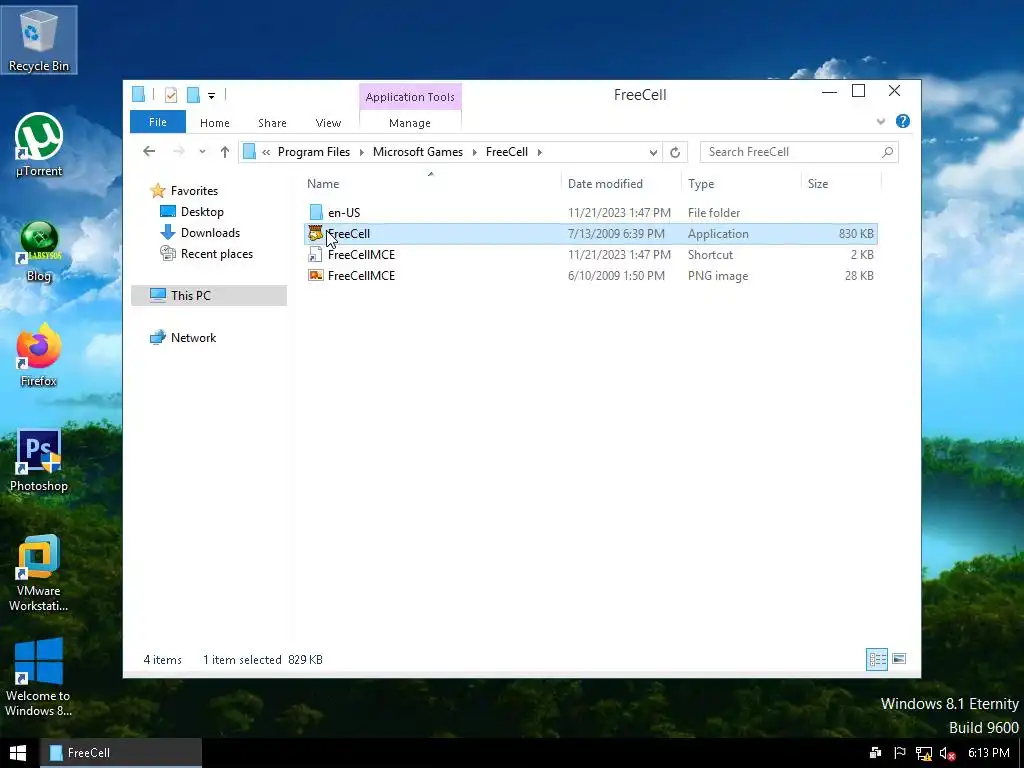Image resolution: width=1024 pixels, height=768 pixels.
Task: Select the FreeCellMCE shortcut file
Action: click(x=591, y=254)
